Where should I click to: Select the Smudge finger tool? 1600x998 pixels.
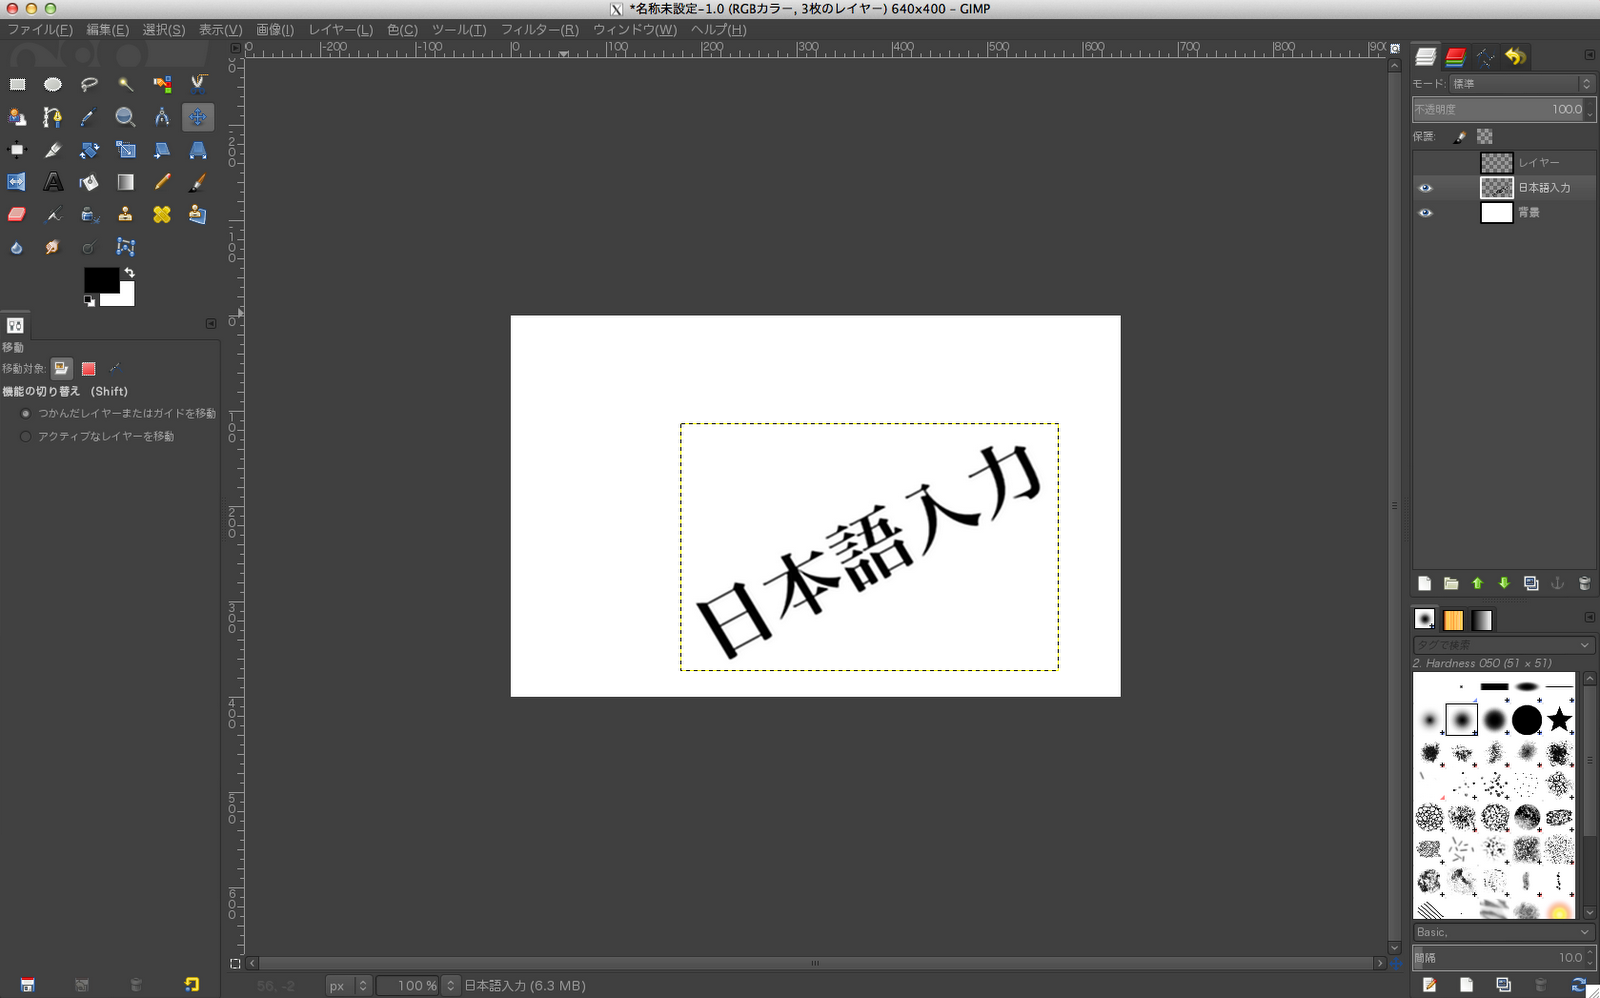pyautogui.click(x=53, y=247)
